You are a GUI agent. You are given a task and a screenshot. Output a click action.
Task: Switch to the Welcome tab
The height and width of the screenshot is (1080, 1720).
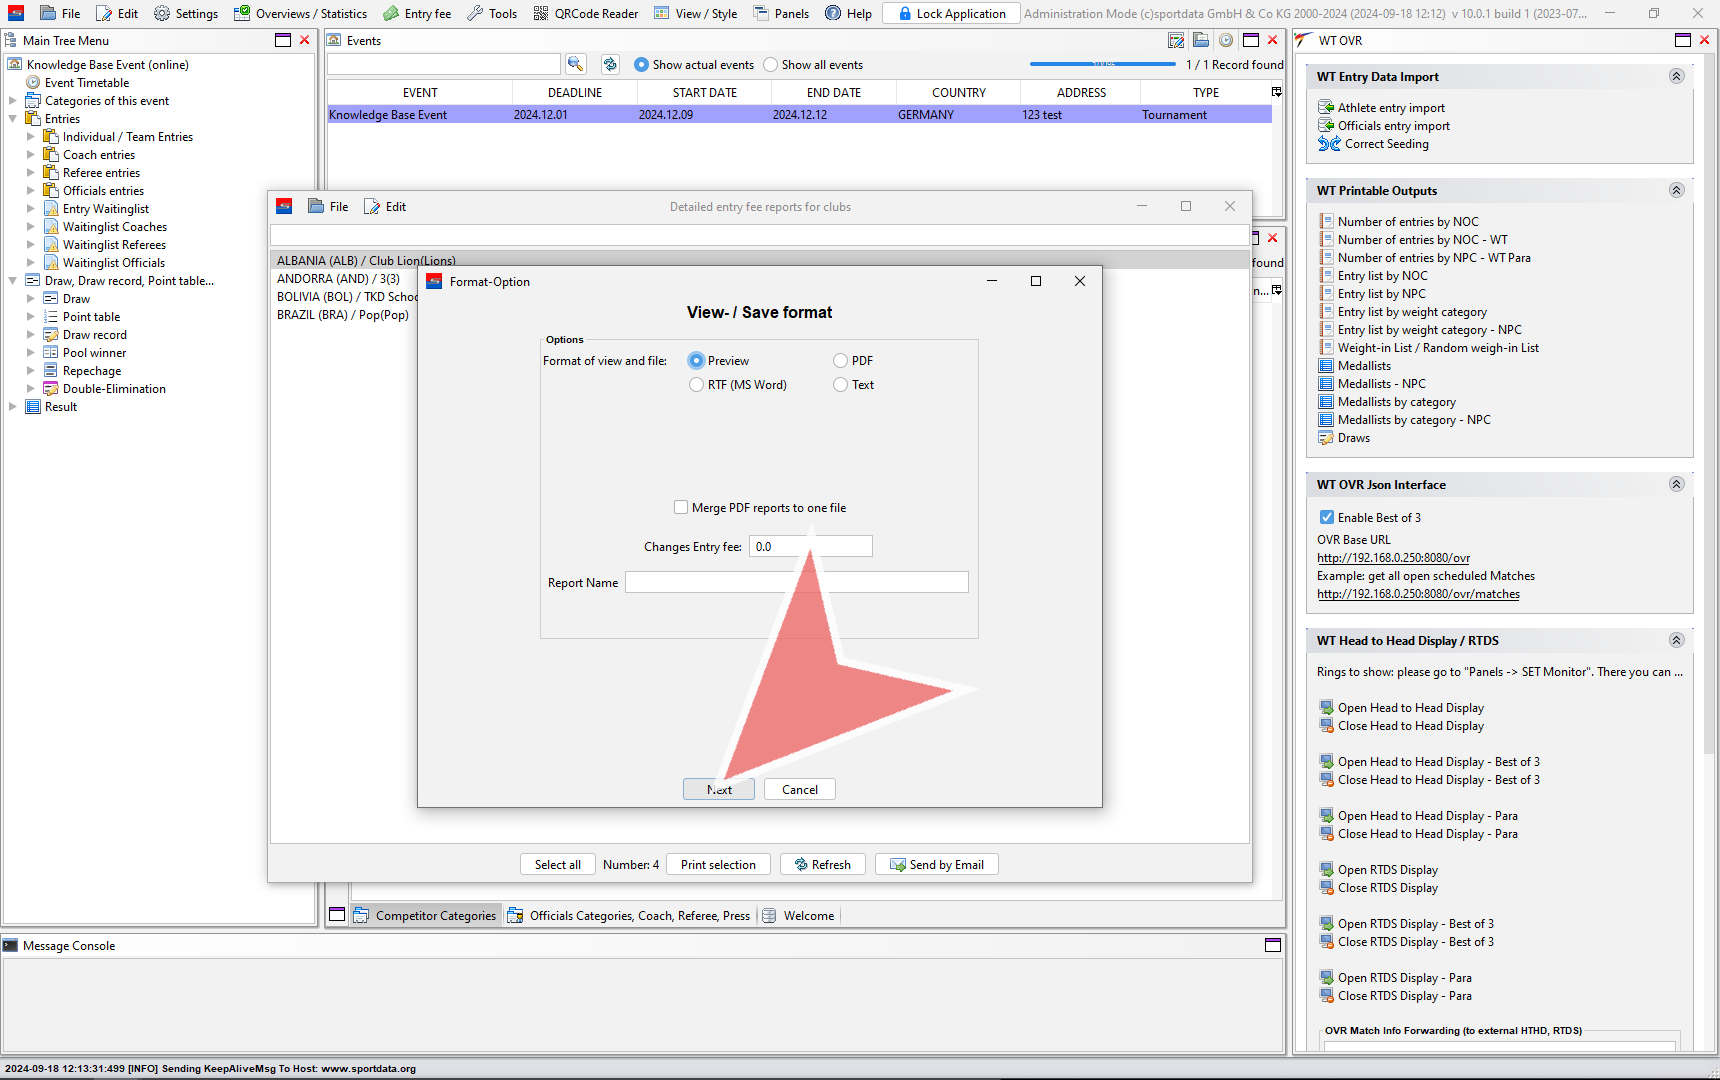click(808, 916)
